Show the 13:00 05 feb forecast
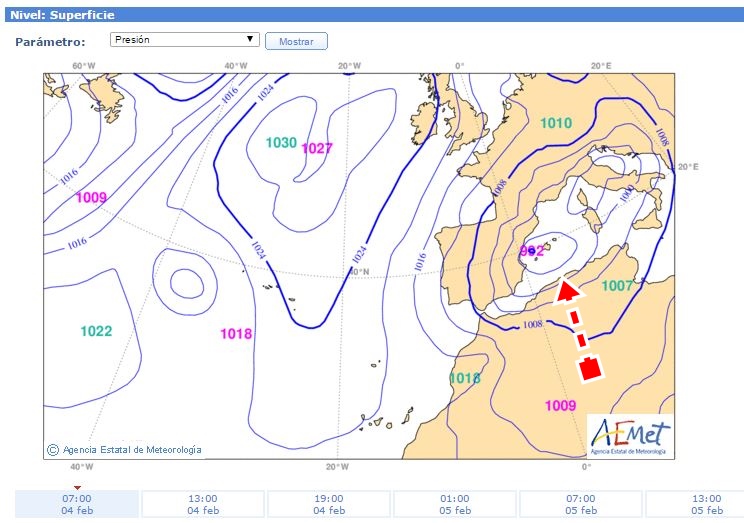Viewport: 744px width, 523px height. coord(702,504)
